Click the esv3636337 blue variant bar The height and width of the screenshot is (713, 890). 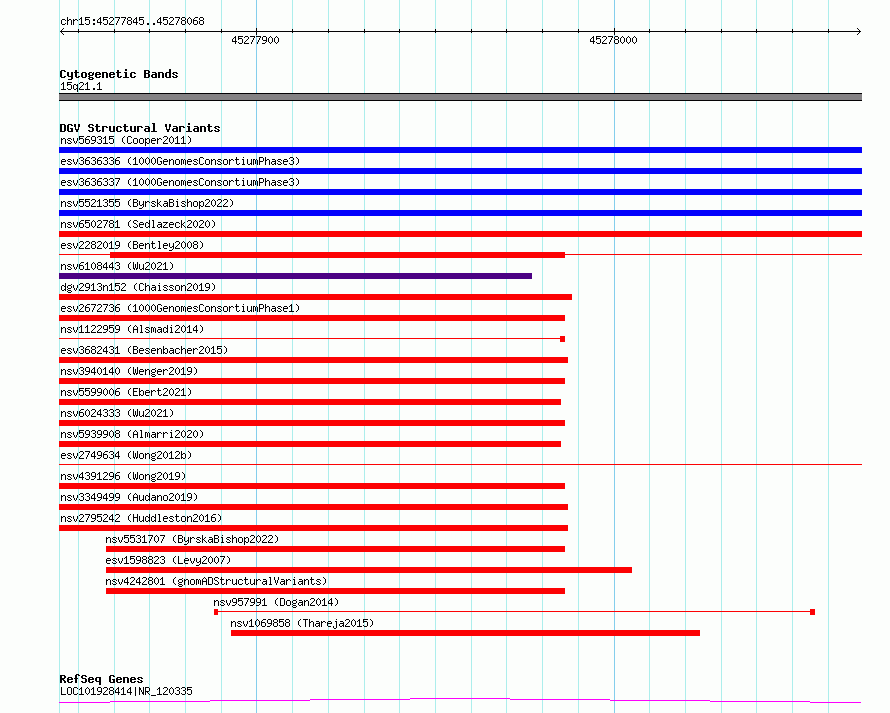click(460, 192)
